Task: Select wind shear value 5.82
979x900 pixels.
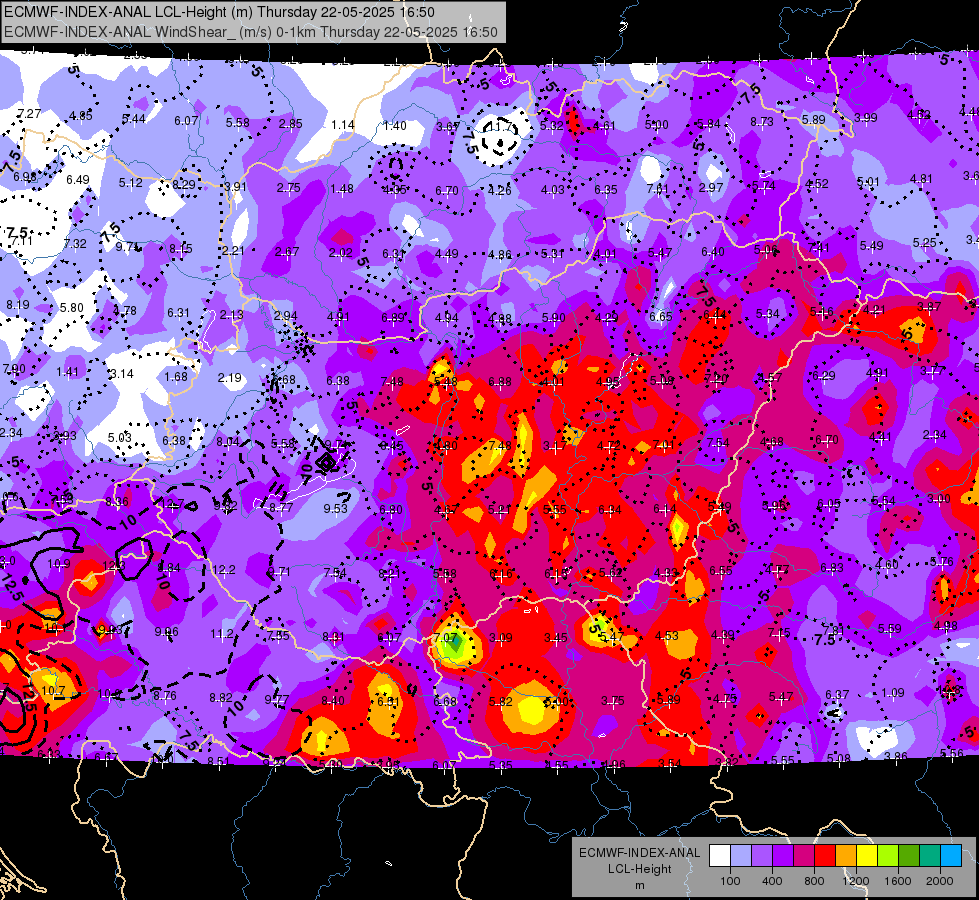Action: [501, 702]
